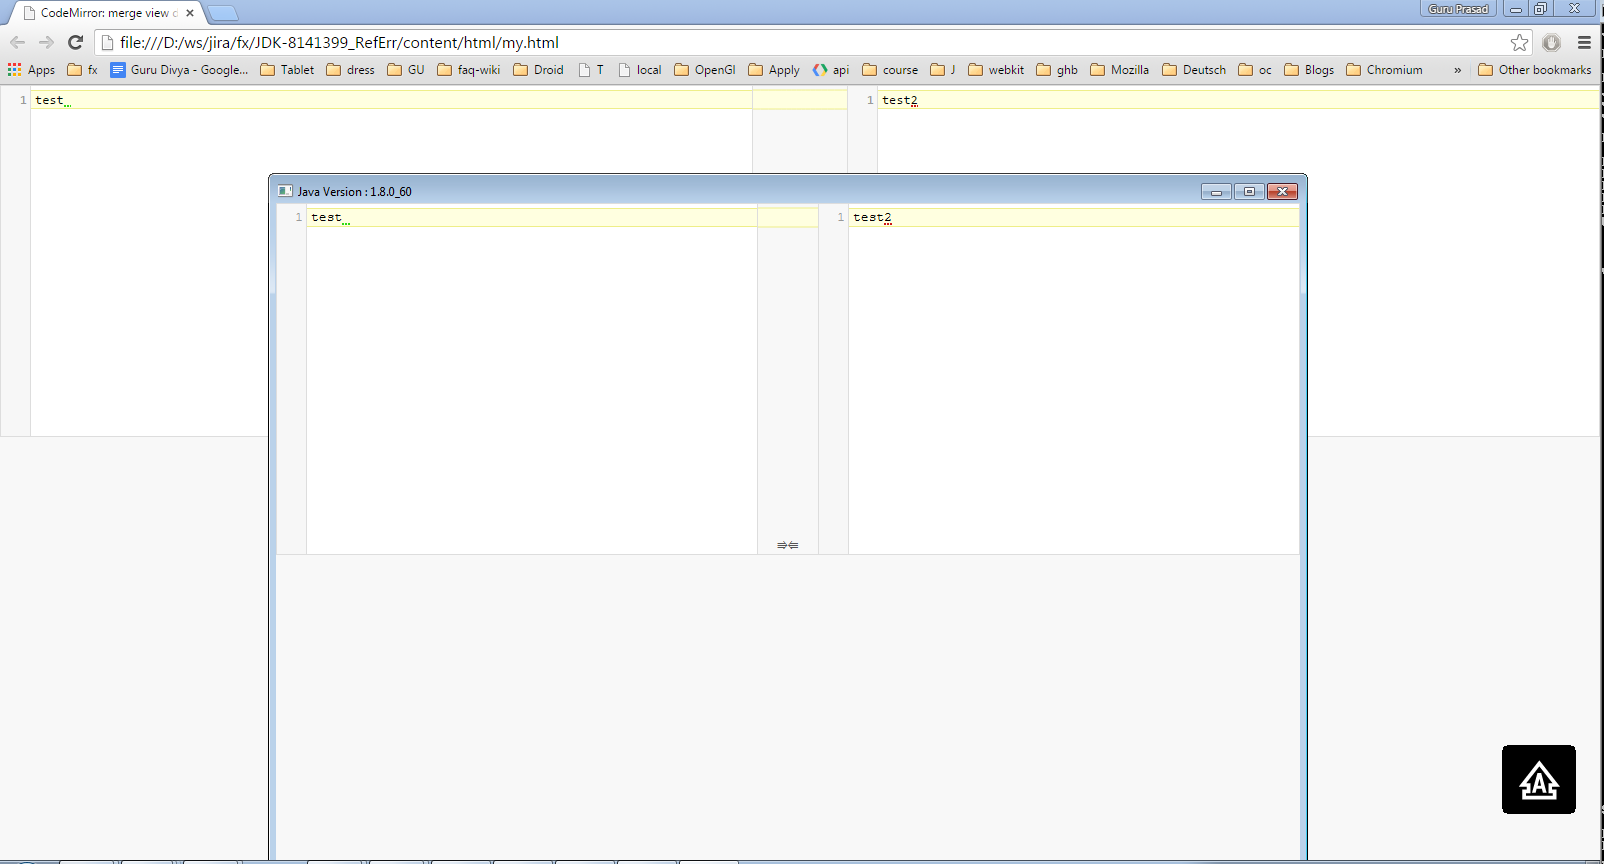Click the black floating badge icon
The height and width of the screenshot is (864, 1604).
click(1538, 779)
